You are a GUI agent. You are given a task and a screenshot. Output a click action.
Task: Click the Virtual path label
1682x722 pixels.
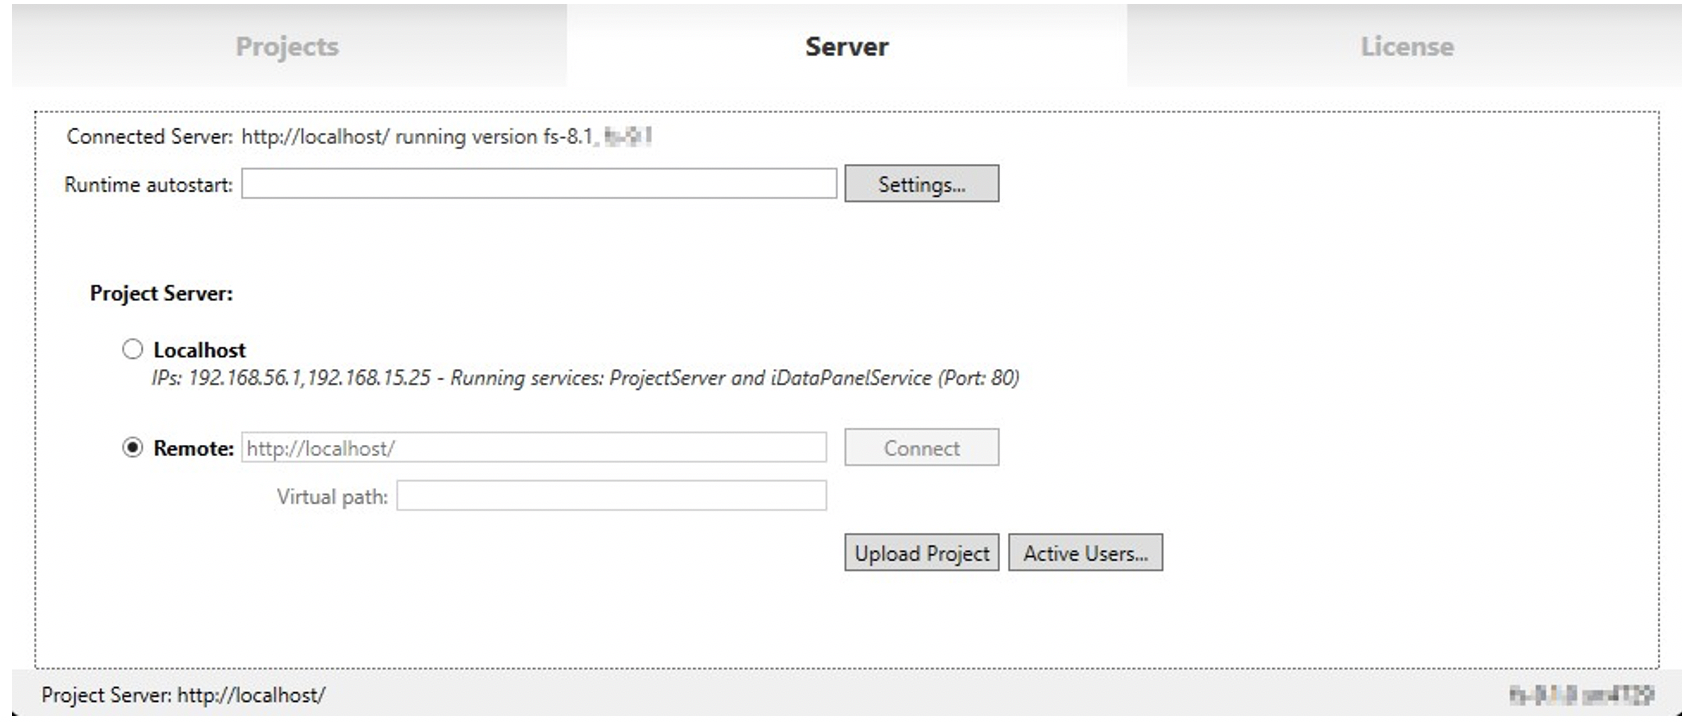pos(332,497)
